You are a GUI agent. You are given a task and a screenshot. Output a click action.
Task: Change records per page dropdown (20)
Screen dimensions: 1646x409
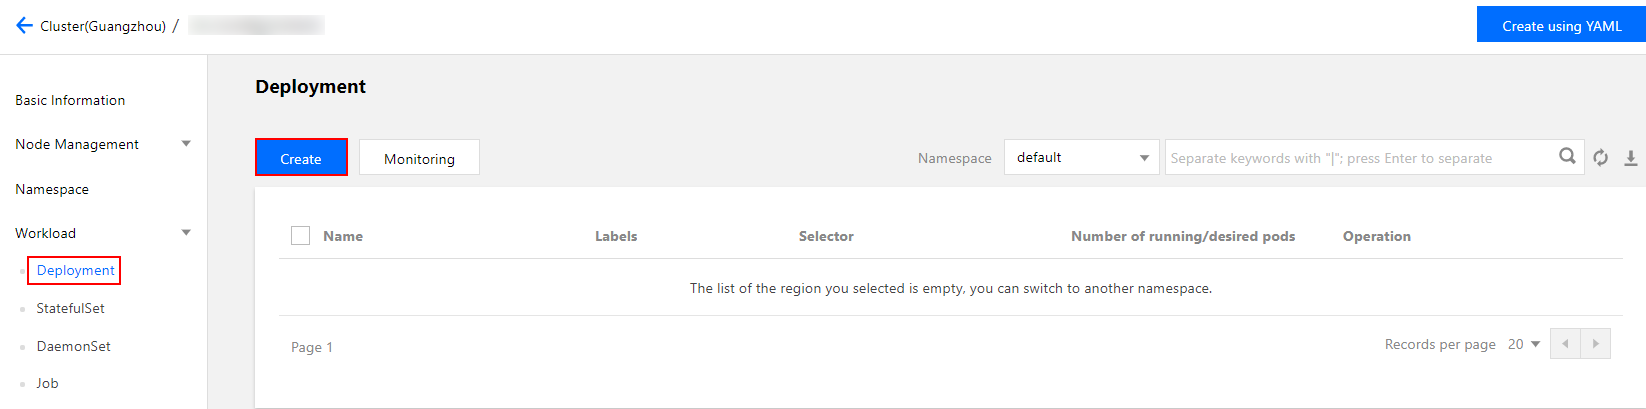pyautogui.click(x=1524, y=344)
